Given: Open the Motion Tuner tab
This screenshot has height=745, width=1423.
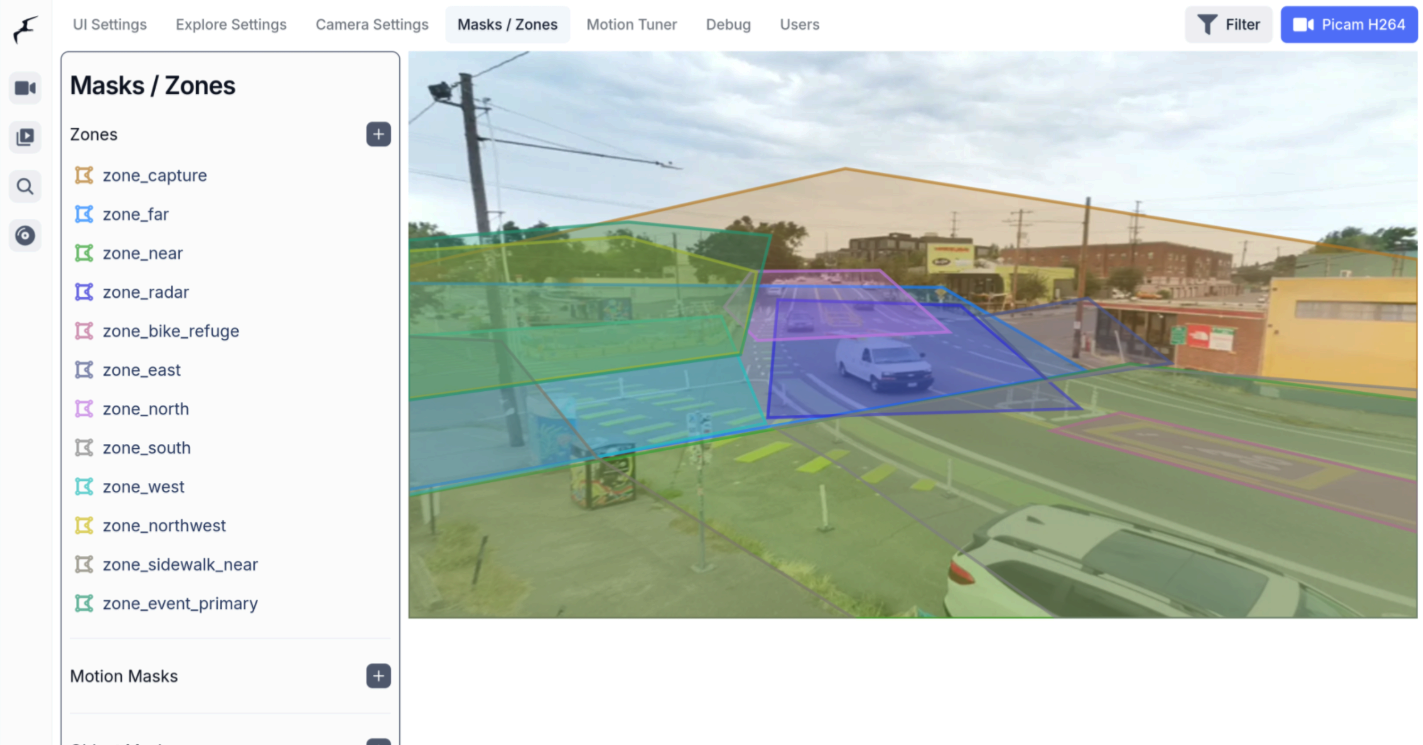Looking at the screenshot, I should [x=632, y=25].
